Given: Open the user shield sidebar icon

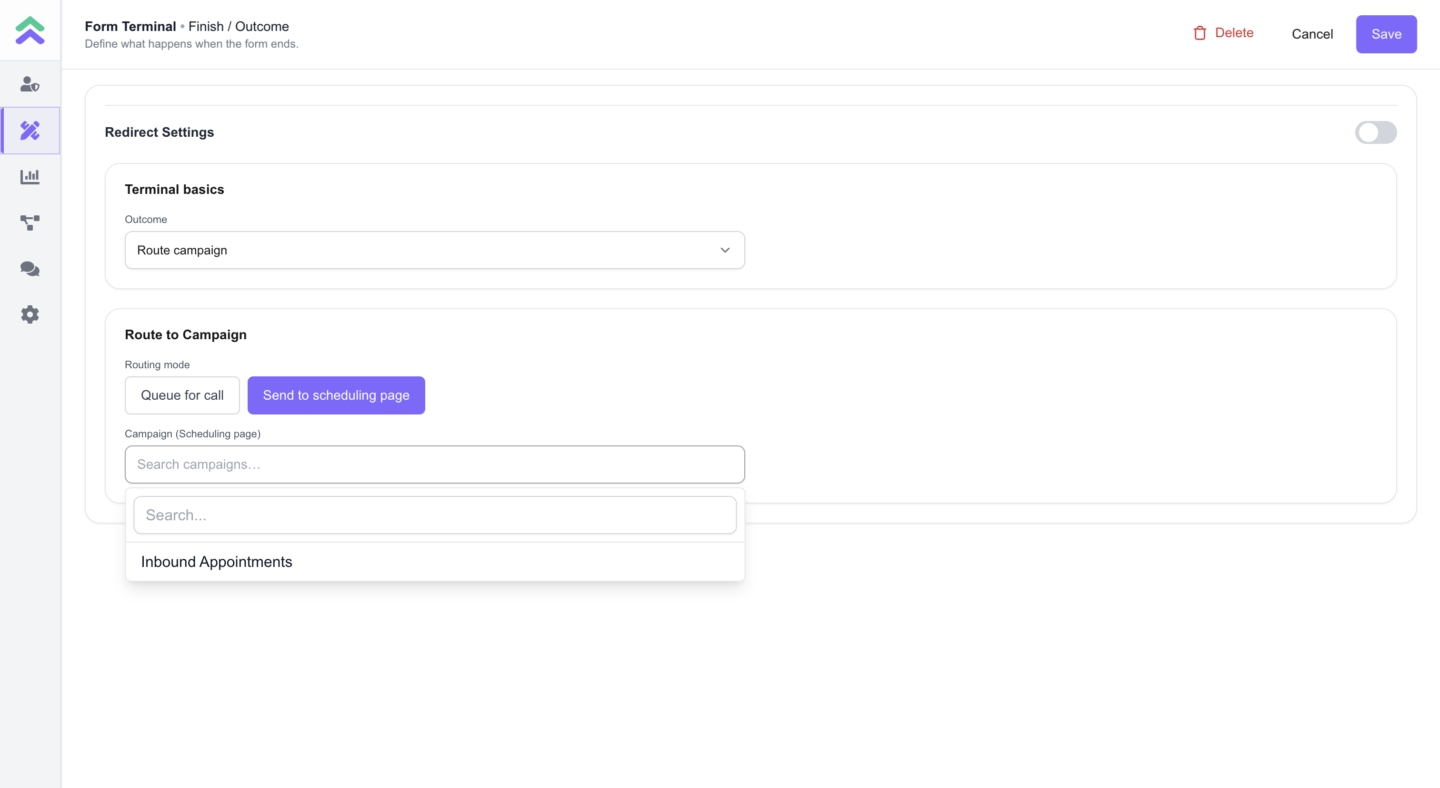Looking at the screenshot, I should pyautogui.click(x=30, y=85).
